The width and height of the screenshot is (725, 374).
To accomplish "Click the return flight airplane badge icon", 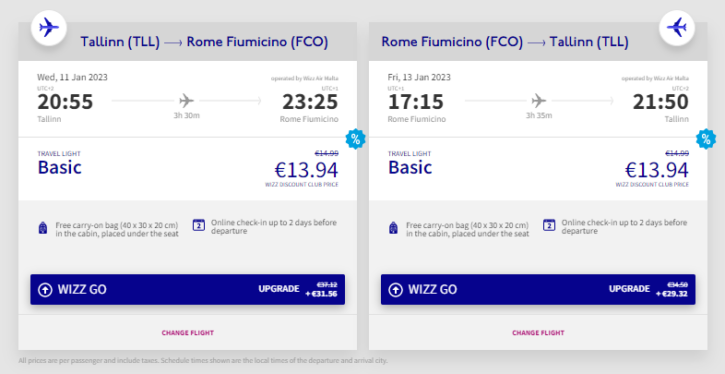I will tap(676, 28).
